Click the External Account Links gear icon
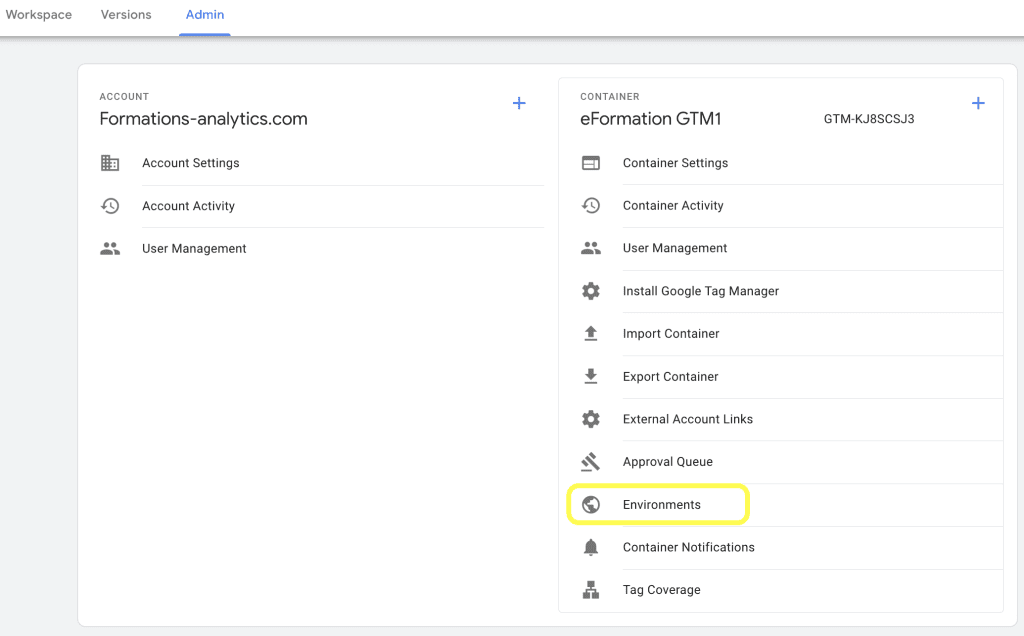This screenshot has width=1024, height=636. point(591,419)
